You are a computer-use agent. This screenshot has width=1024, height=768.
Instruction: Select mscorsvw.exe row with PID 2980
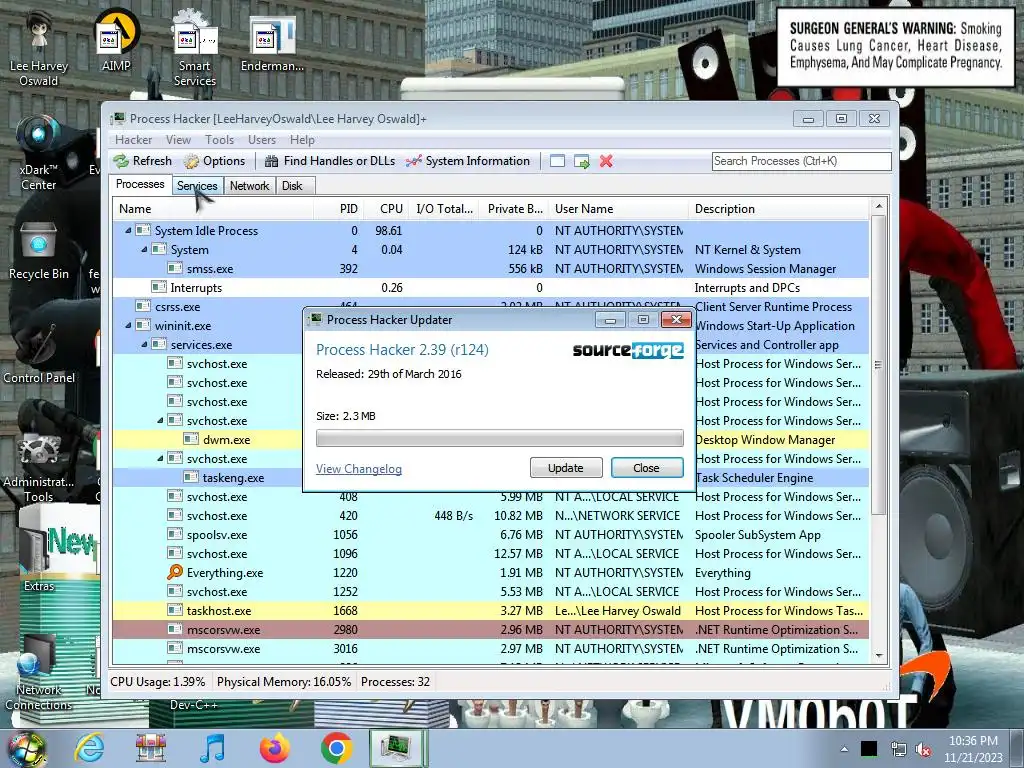tap(490, 630)
